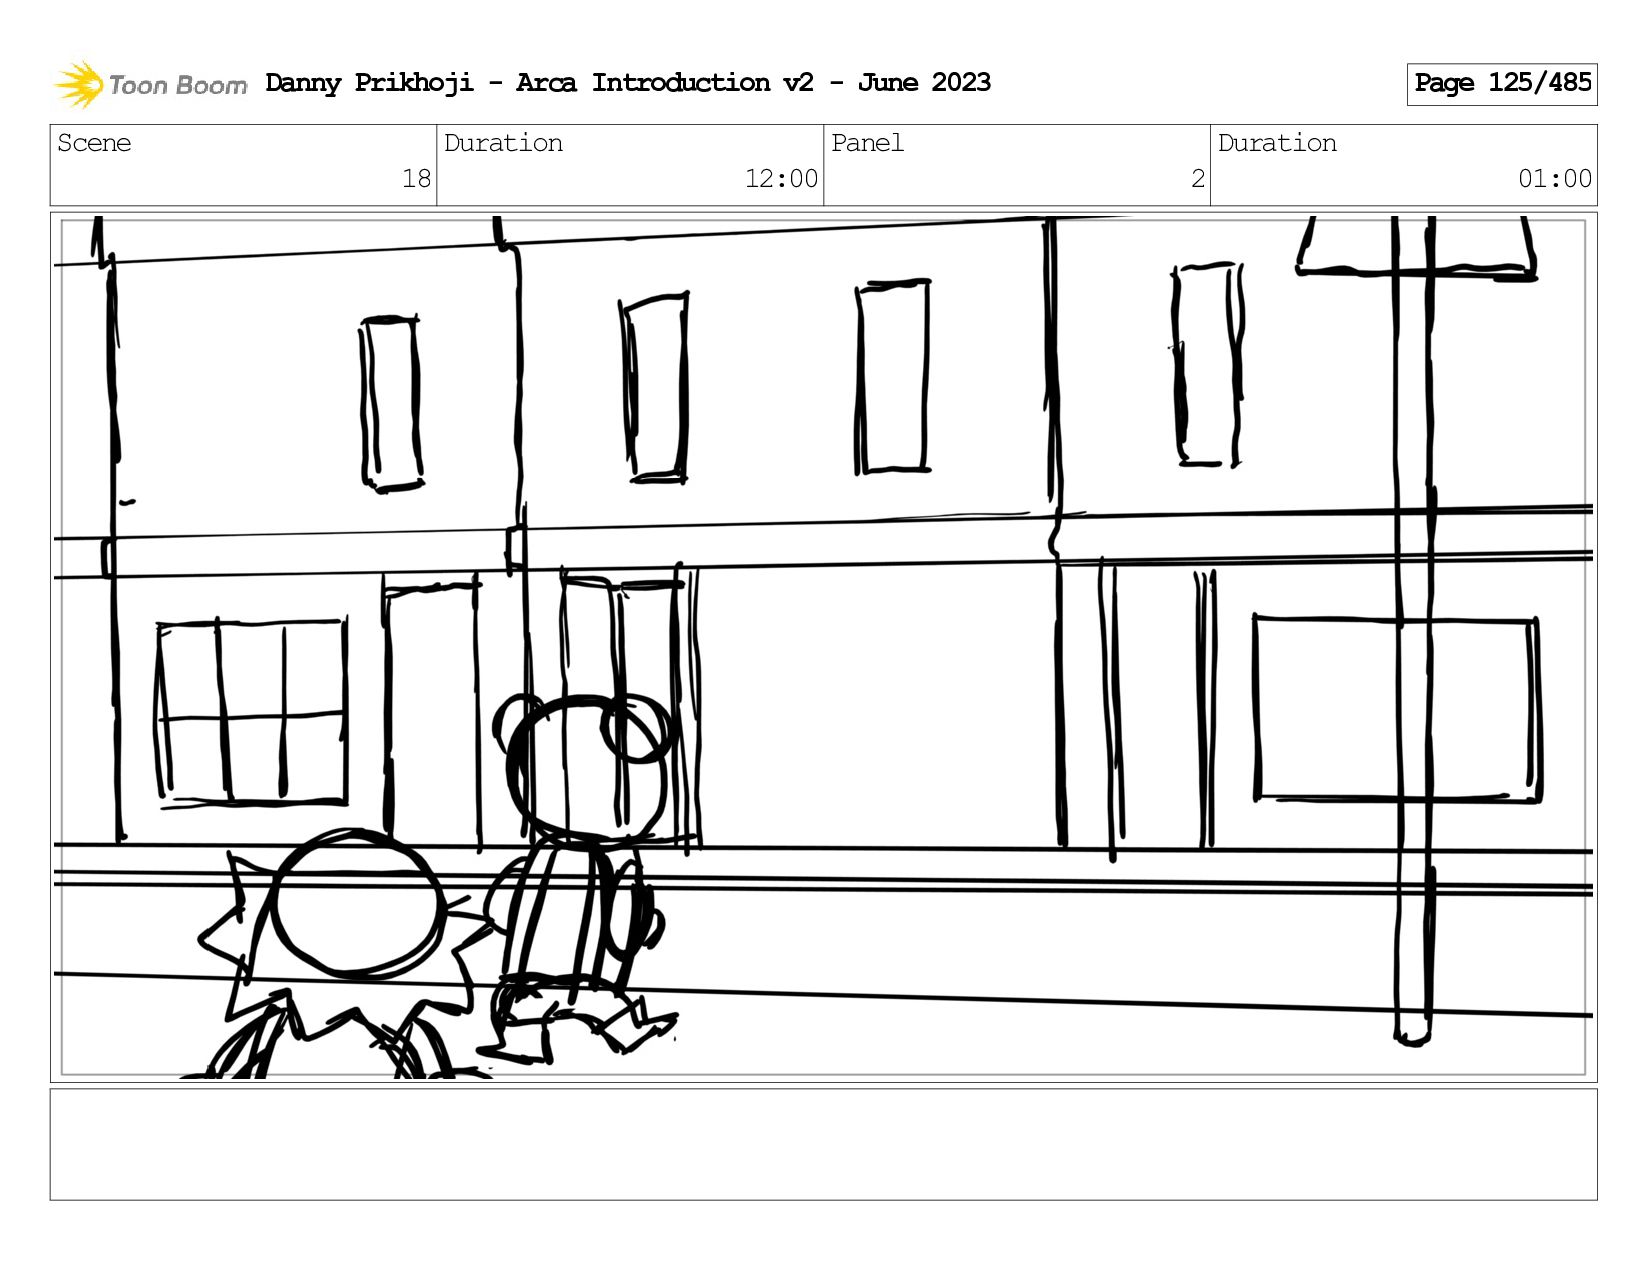Click the 'Scene' label
This screenshot has height=1275, width=1650.
(94, 143)
